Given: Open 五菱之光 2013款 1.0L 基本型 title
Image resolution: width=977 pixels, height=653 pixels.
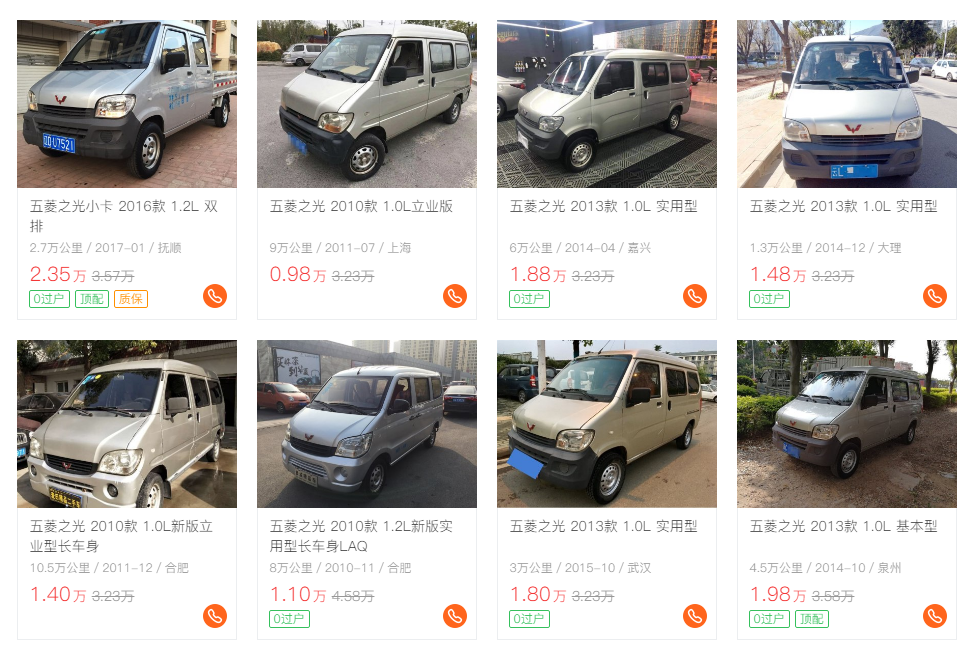Looking at the screenshot, I should [x=843, y=527].
